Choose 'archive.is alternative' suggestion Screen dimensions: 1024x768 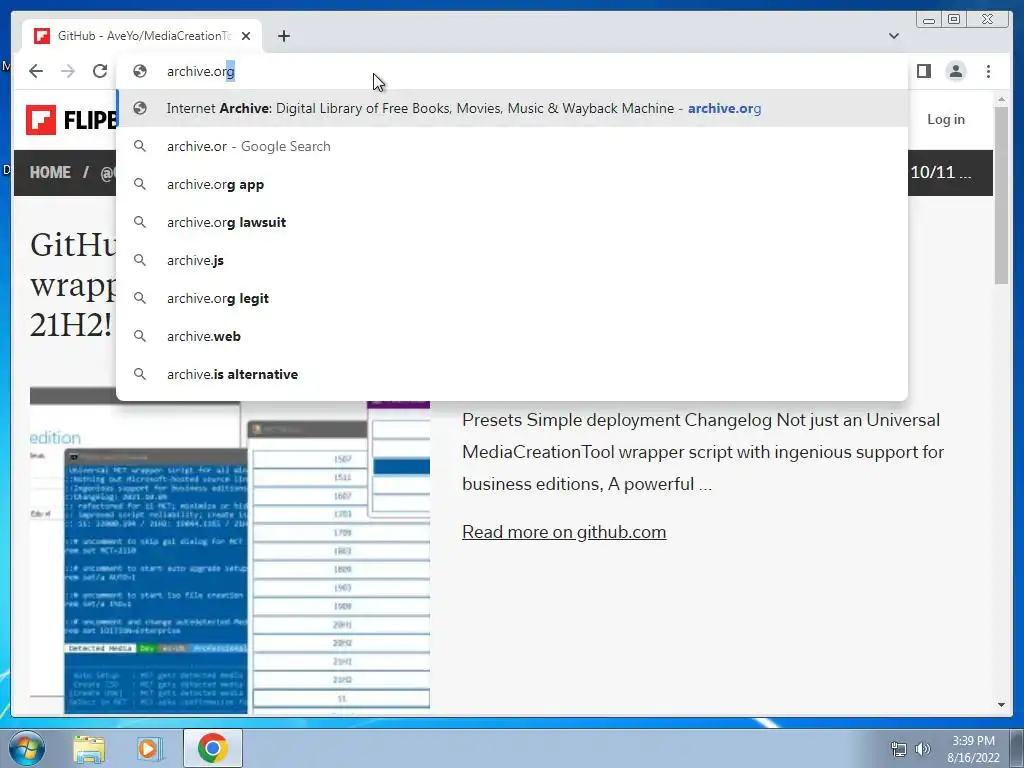point(511,374)
